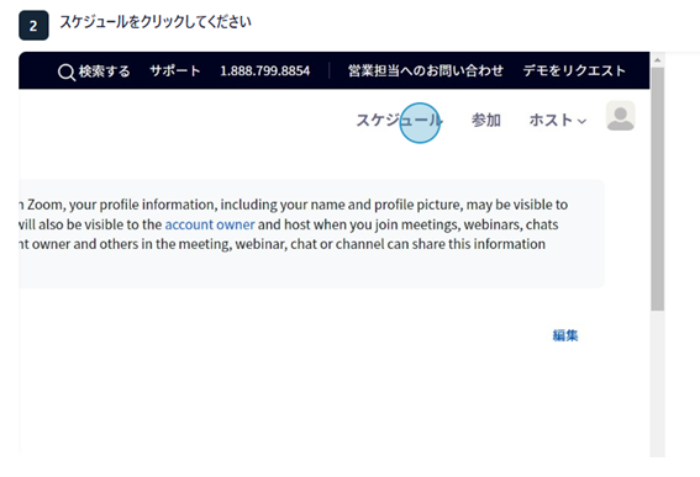Click the blue 編集 link

pos(565,335)
